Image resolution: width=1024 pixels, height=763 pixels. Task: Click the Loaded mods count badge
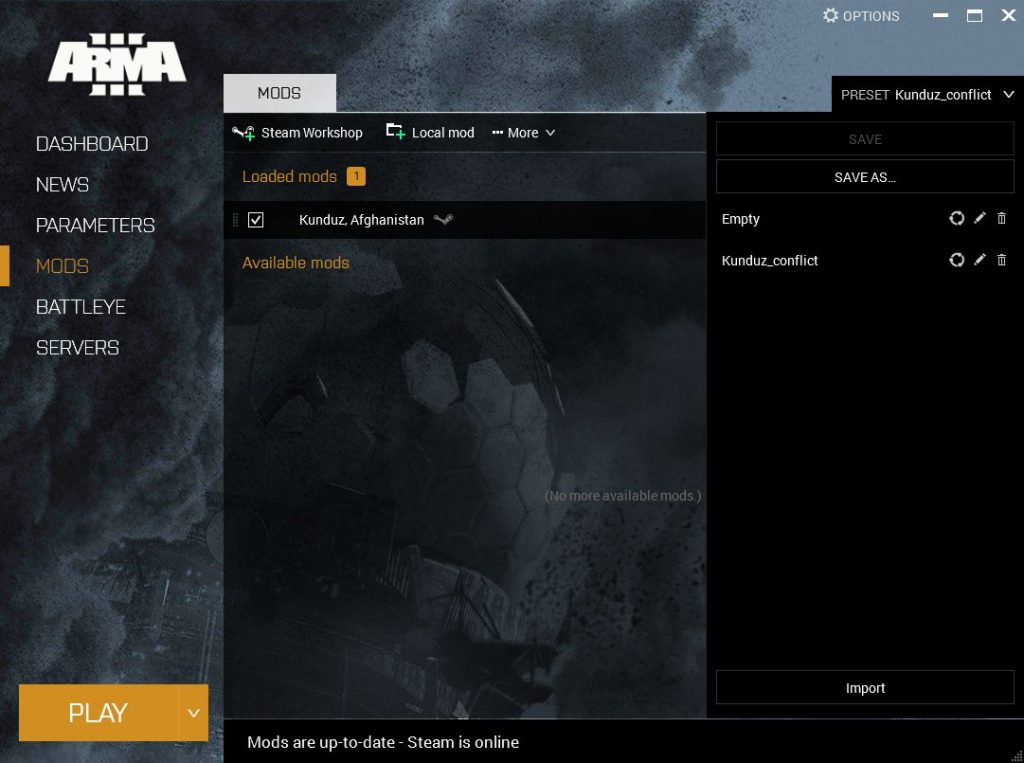coord(355,176)
